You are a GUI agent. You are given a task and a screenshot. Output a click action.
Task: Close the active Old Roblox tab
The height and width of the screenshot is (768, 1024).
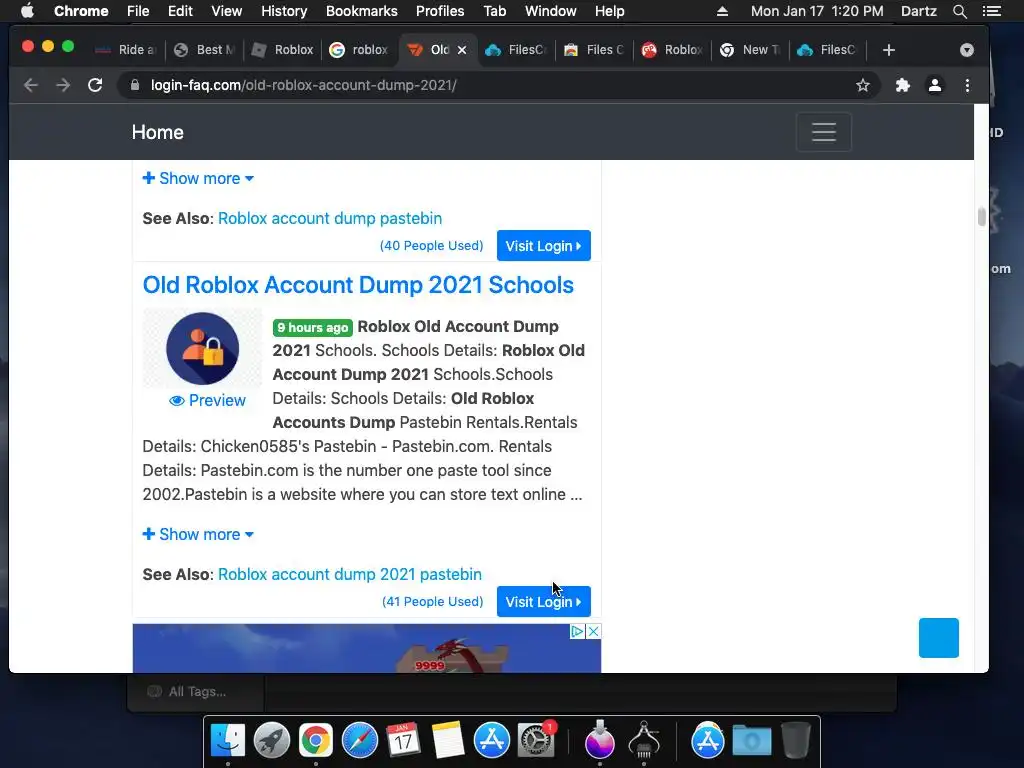[462, 50]
